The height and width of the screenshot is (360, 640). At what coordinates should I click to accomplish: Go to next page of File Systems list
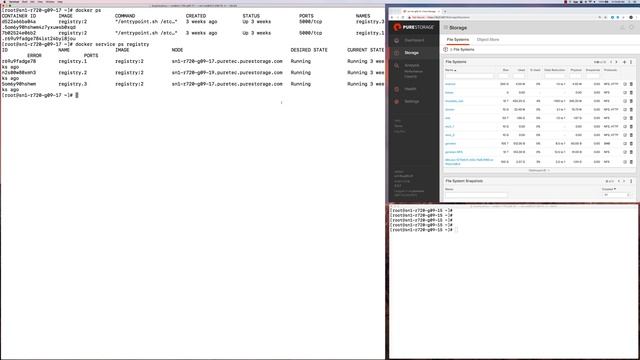(616, 62)
